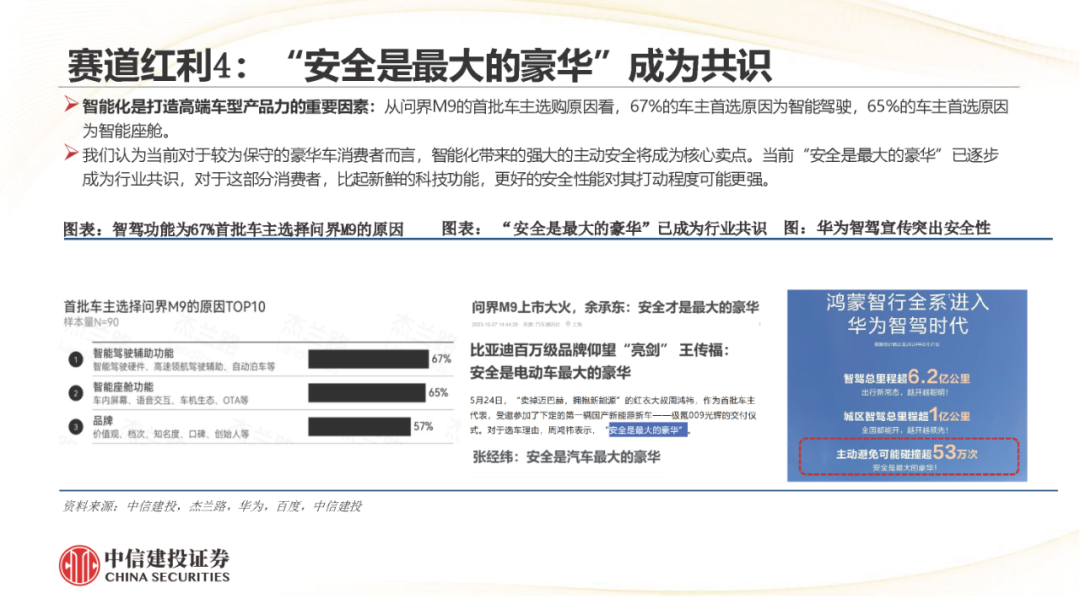The width and height of the screenshot is (1080, 599).
Task: Click the 67% bar for 智能驾驶辅助功能
Action: click(368, 359)
